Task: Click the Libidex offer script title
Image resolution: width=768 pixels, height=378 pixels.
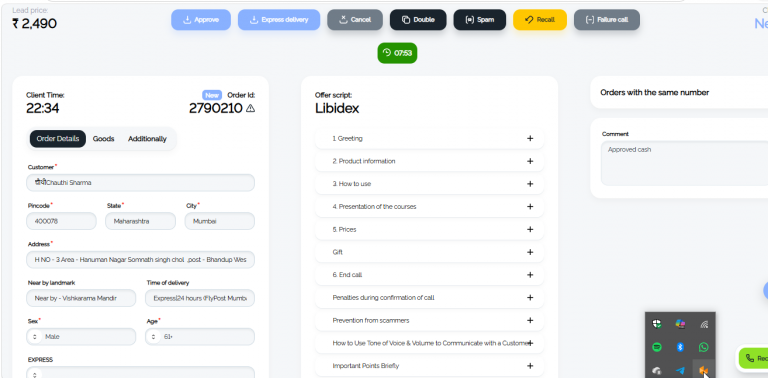Action: [x=337, y=108]
